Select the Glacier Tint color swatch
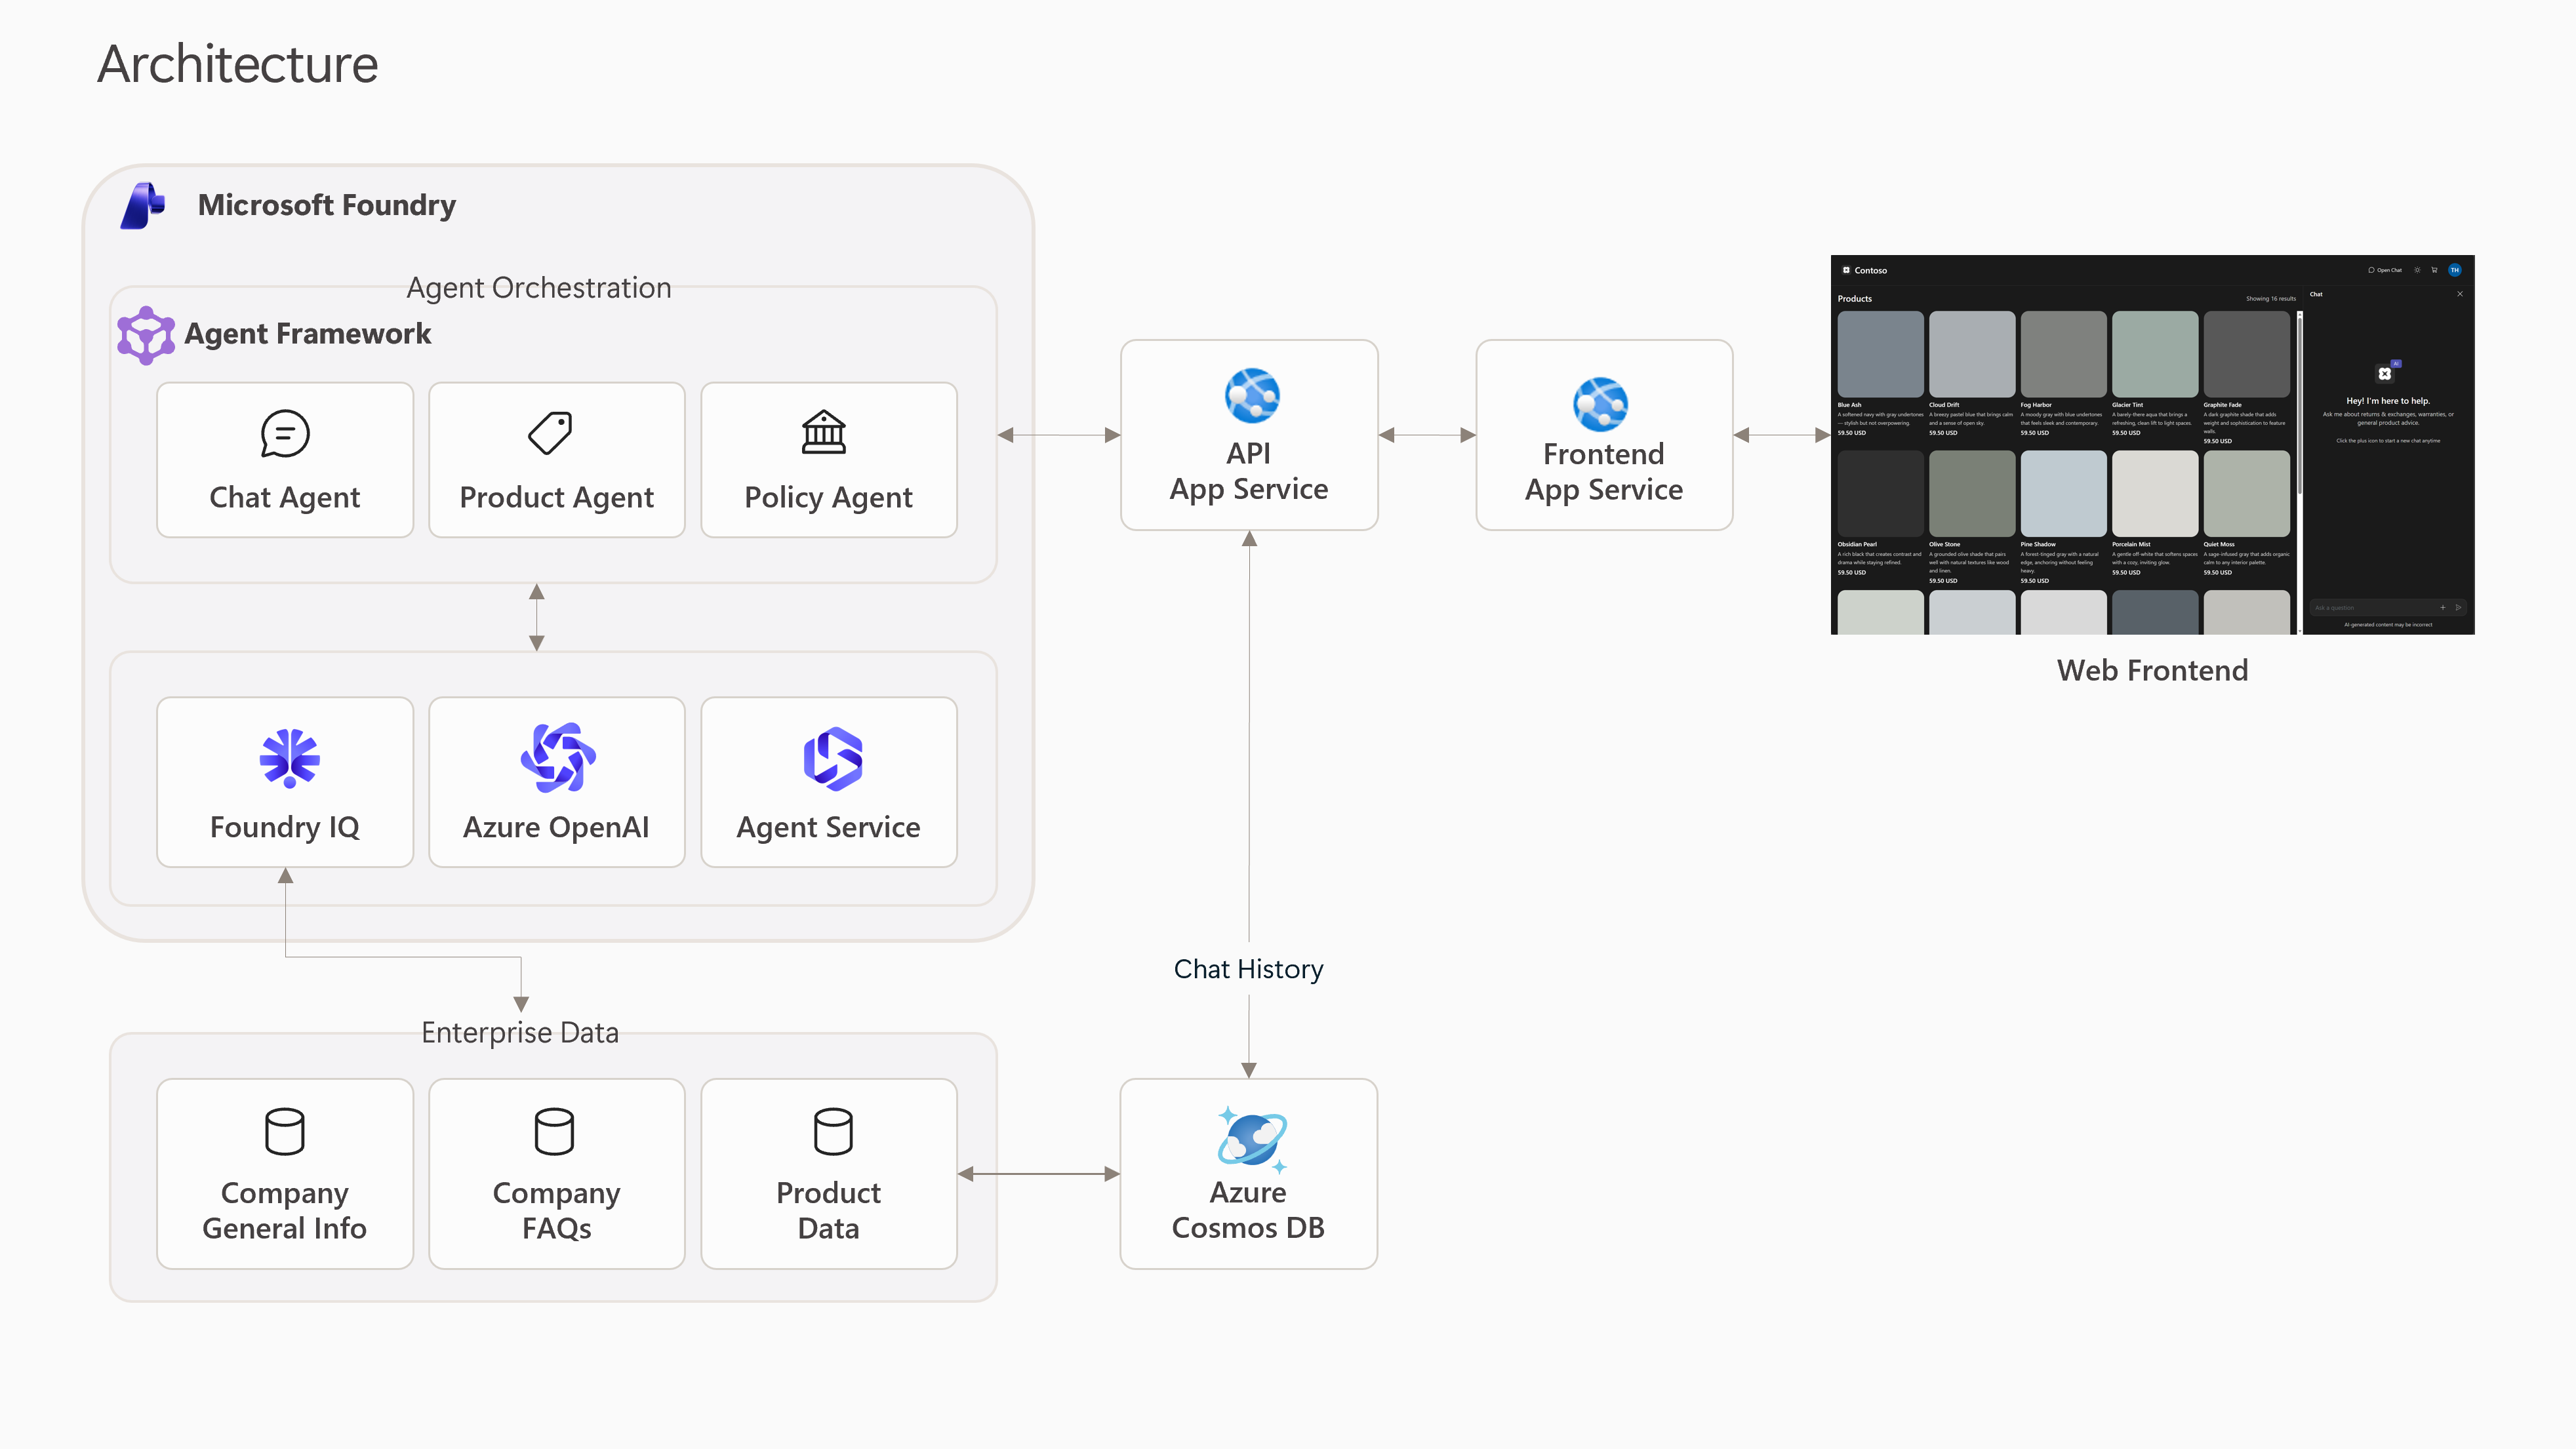Viewport: 2576px width, 1449px height. pyautogui.click(x=2155, y=354)
